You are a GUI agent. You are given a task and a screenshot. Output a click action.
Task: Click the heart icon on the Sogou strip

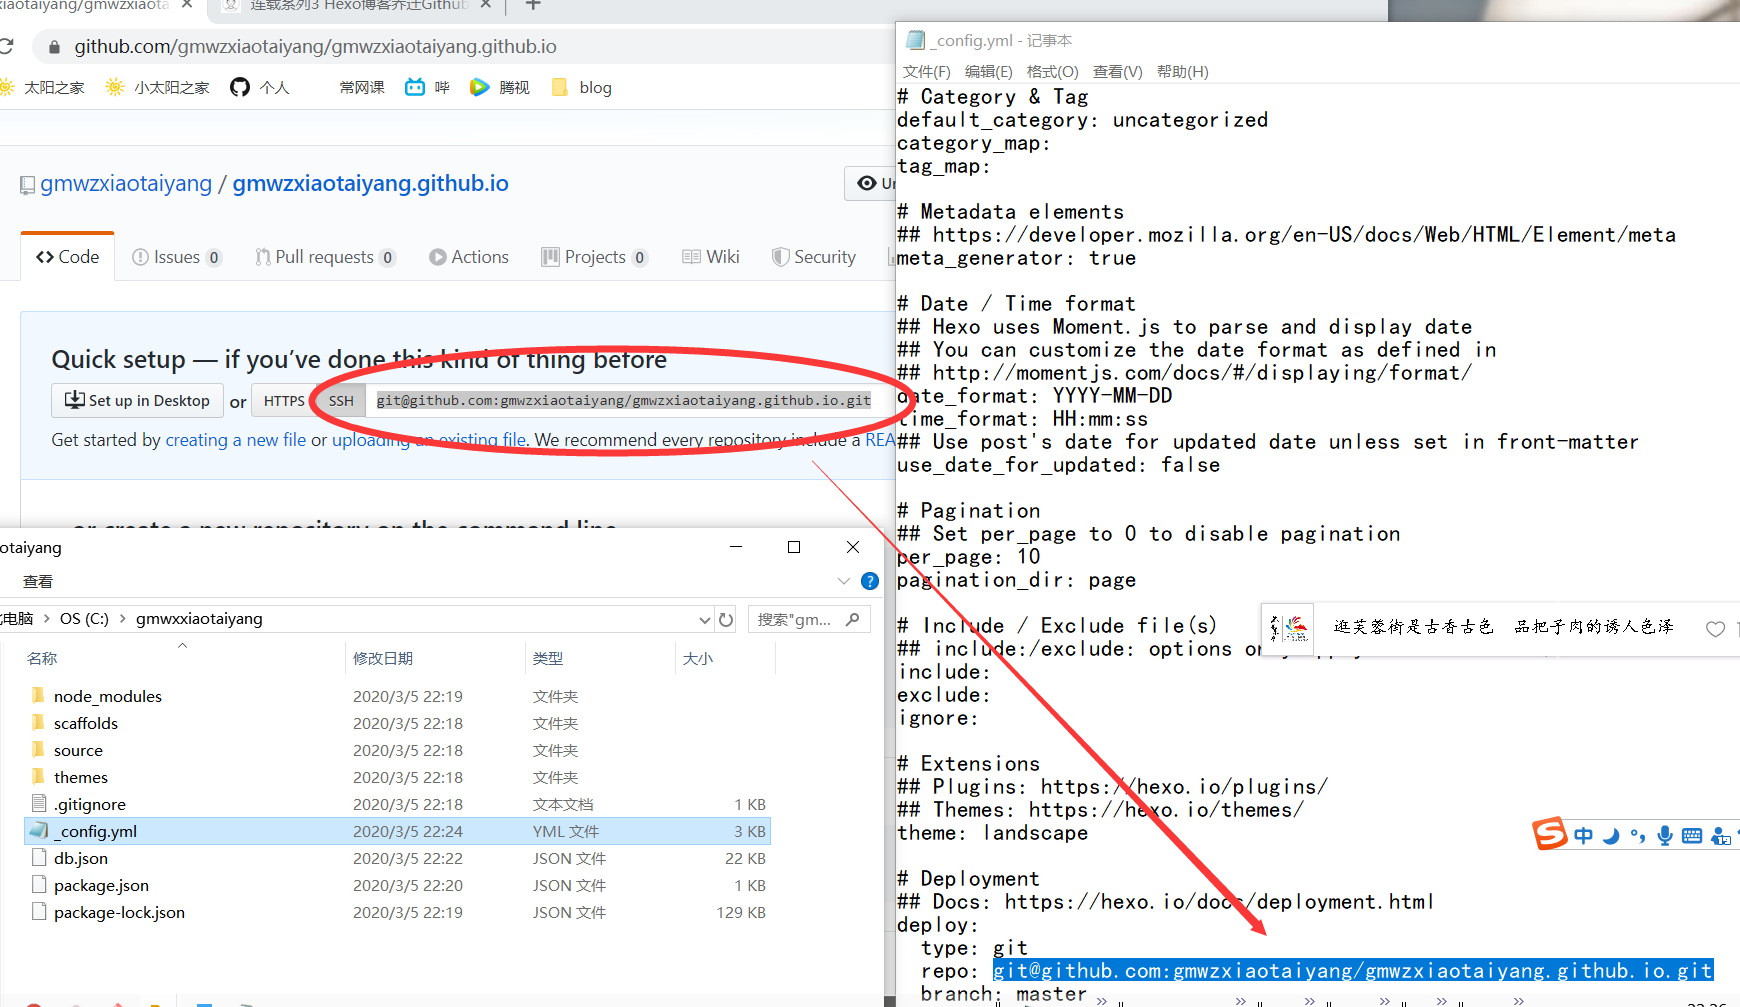point(1715,628)
